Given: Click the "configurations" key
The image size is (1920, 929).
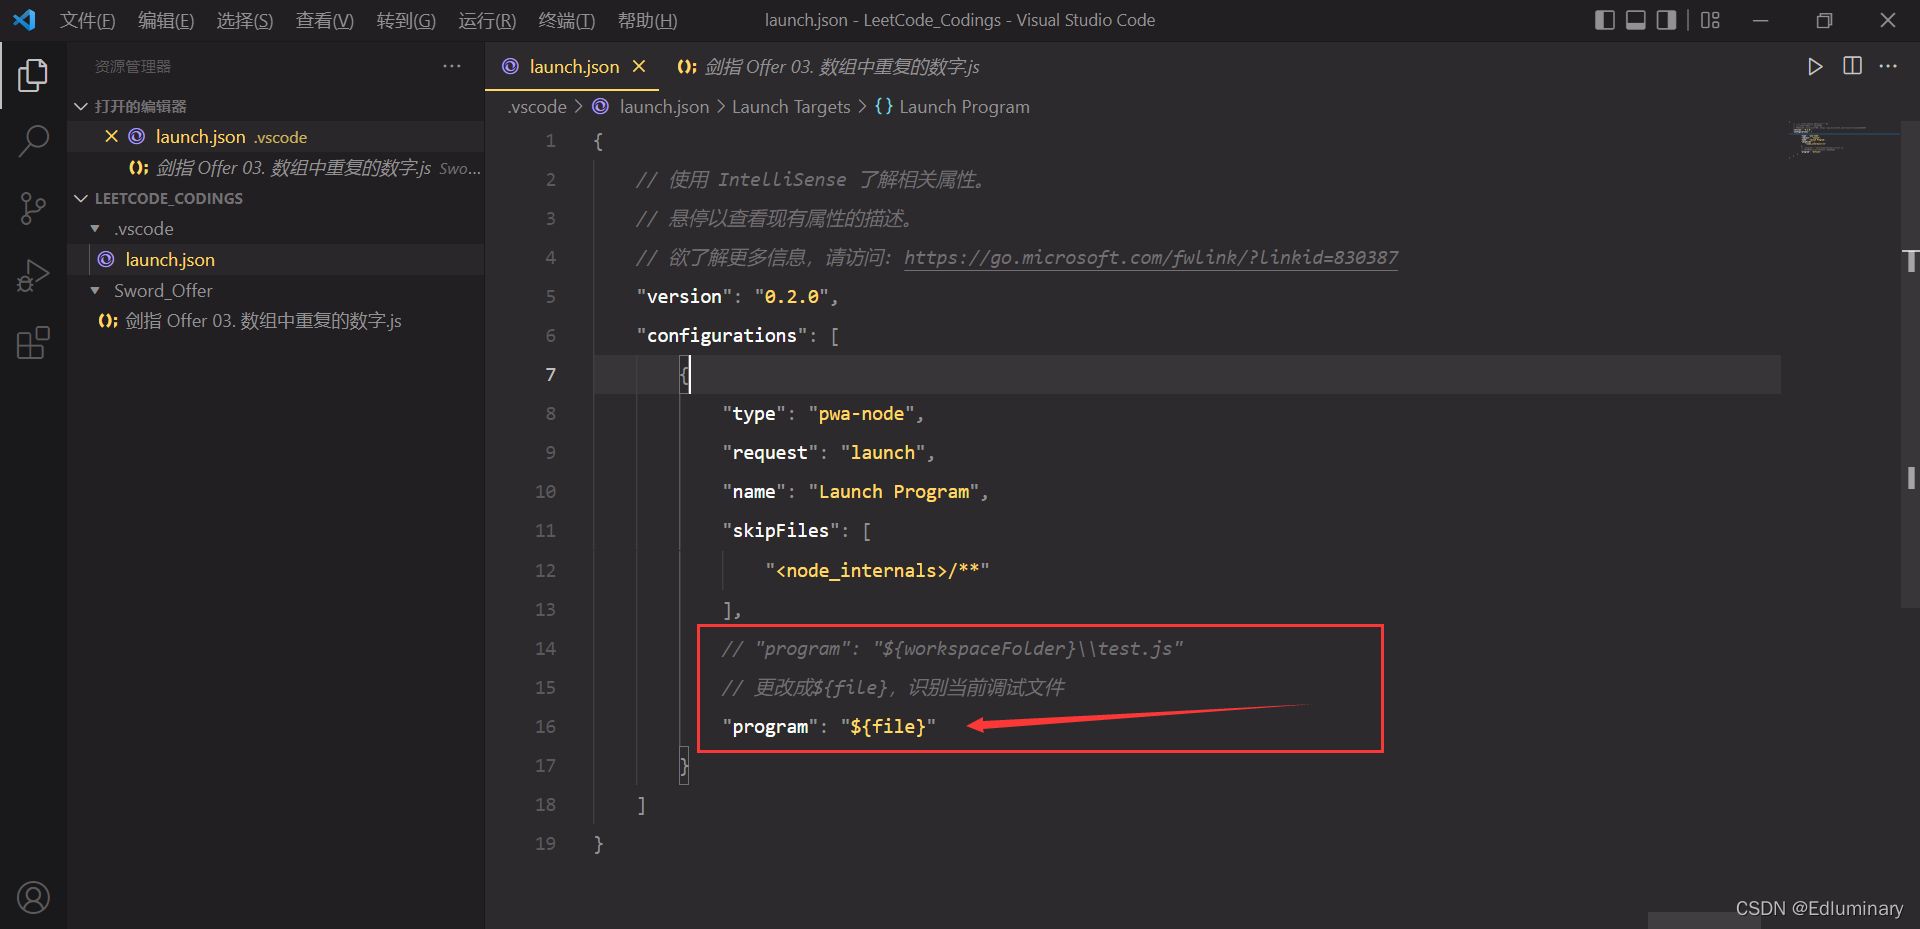Looking at the screenshot, I should (x=722, y=336).
